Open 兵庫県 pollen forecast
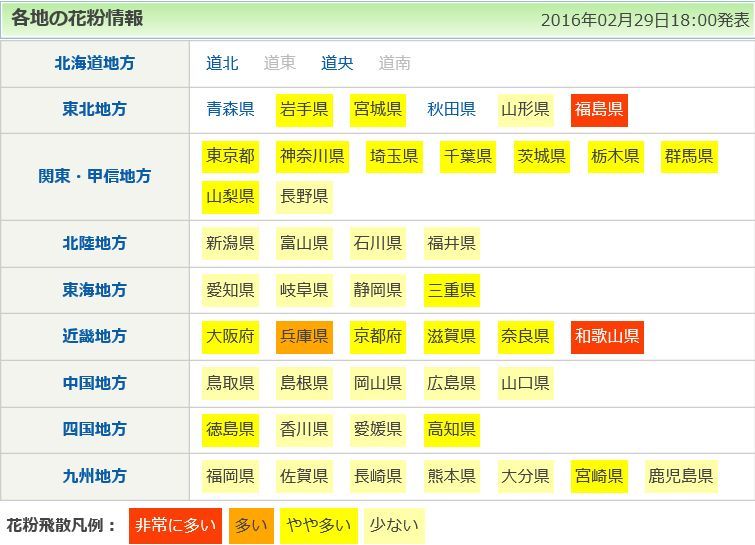 pos(304,337)
